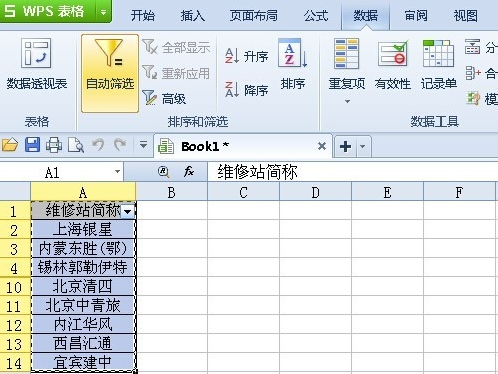Click the open folder icon in quick toolbar

click(10, 145)
